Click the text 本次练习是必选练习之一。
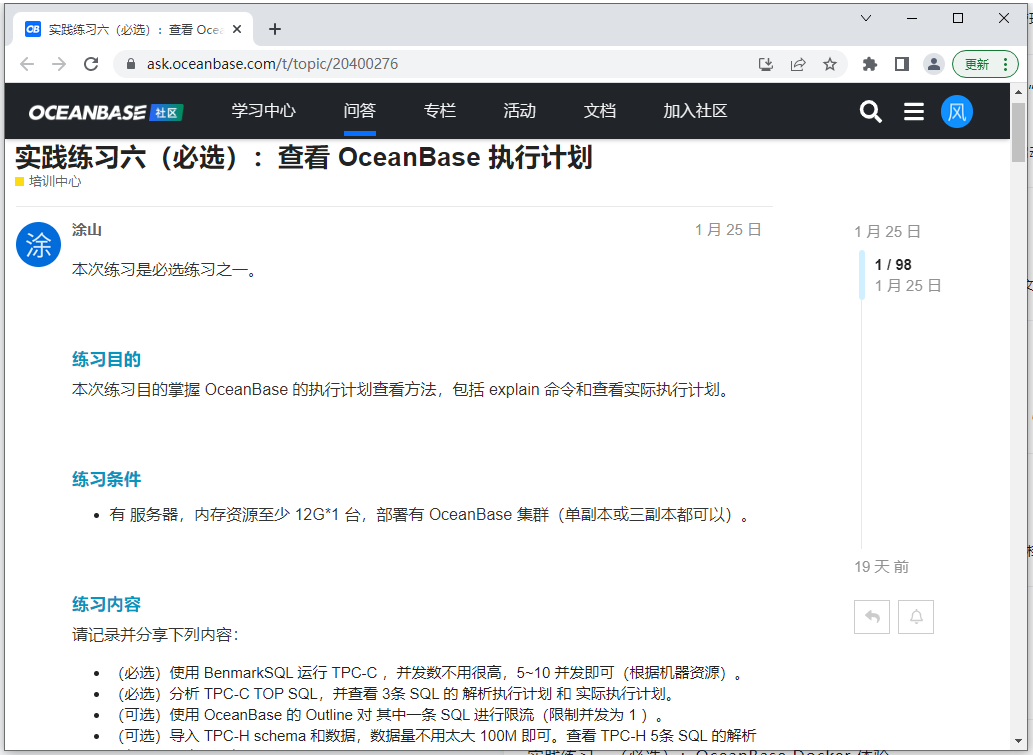 [x=165, y=270]
